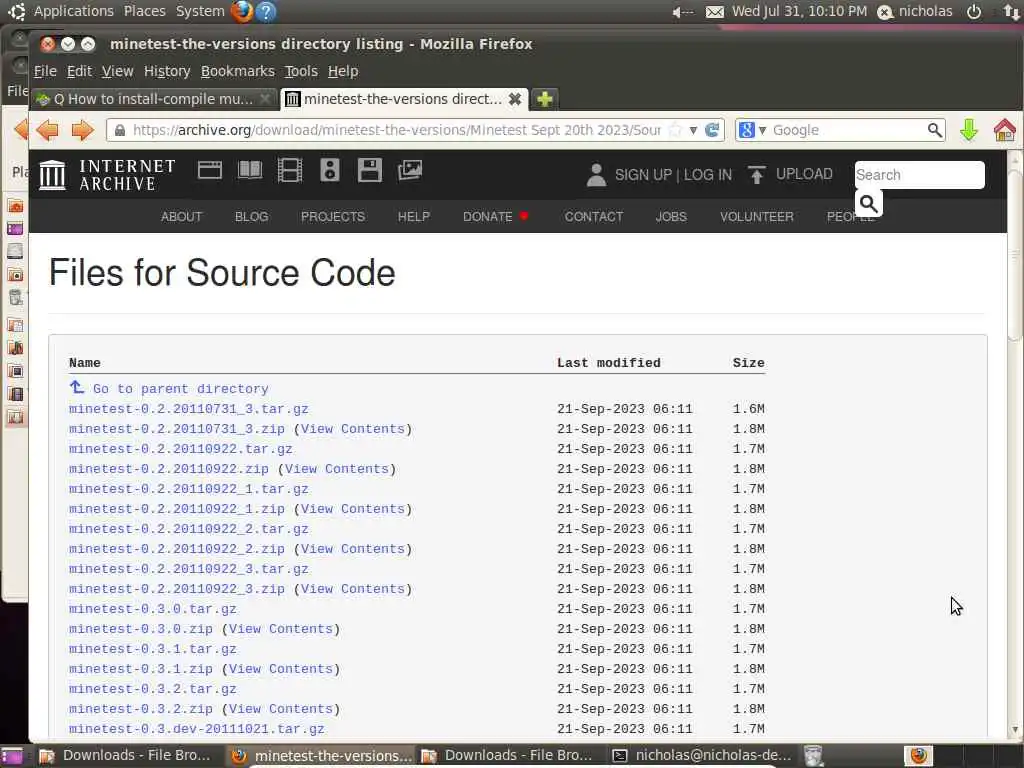Click the archive search magnifier button
This screenshot has height=768, width=1024.
pyautogui.click(x=869, y=204)
